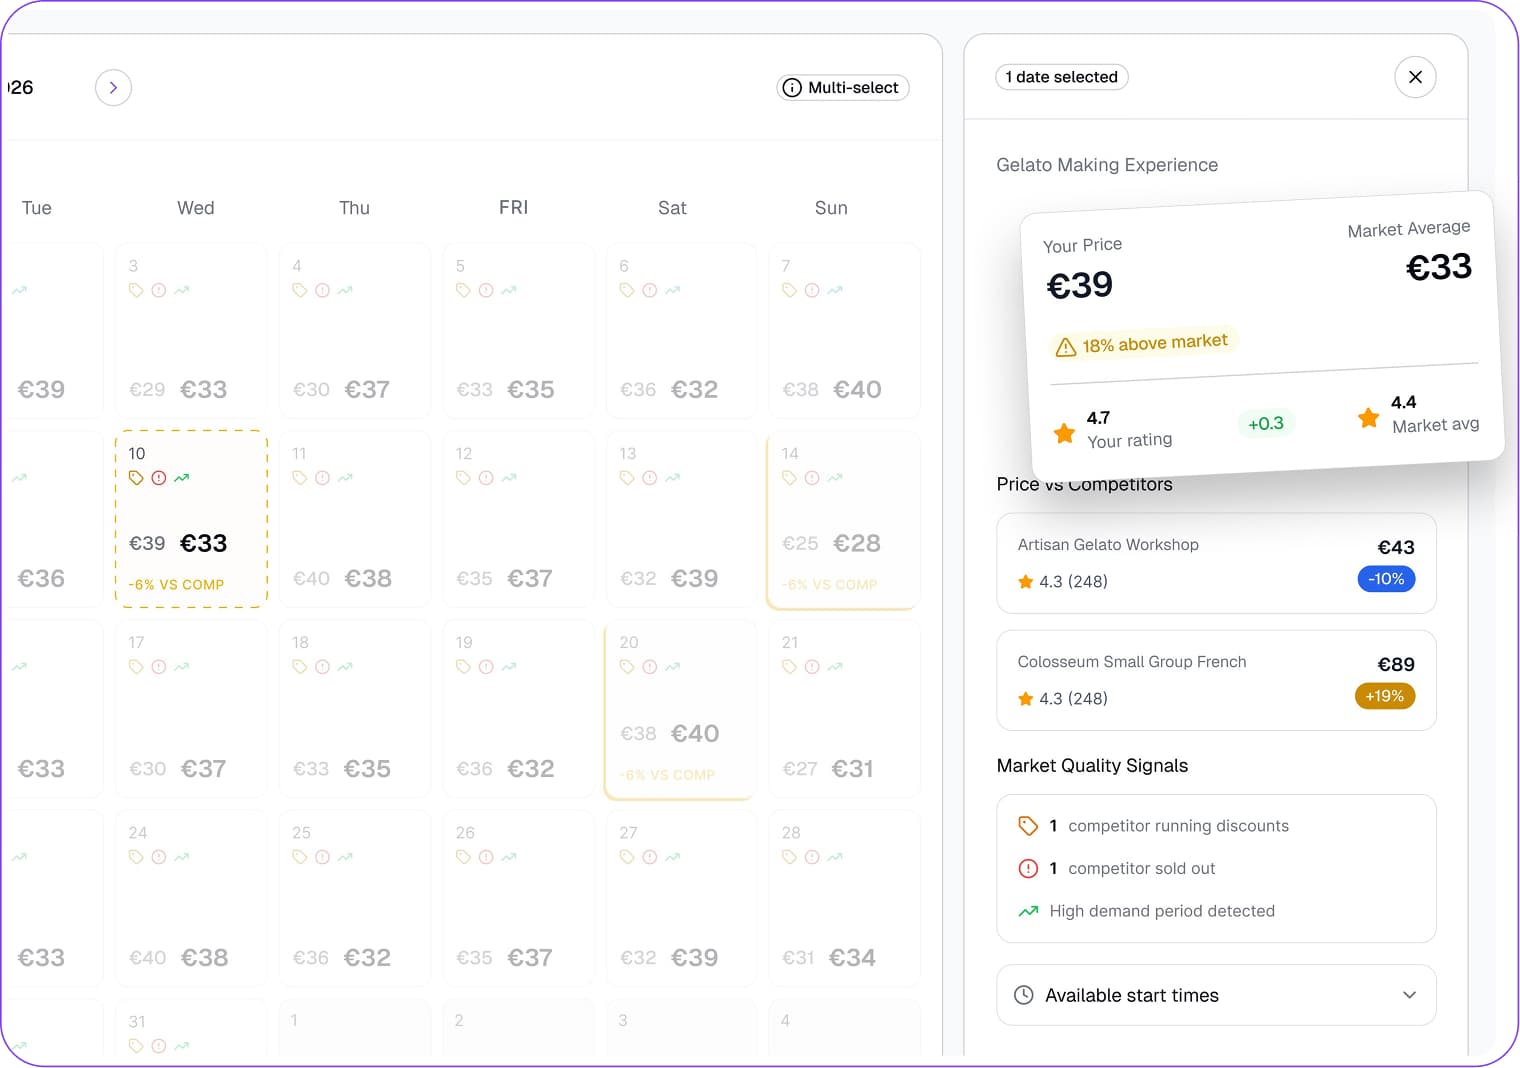1520x1068 pixels.
Task: Click competitor running discounts tag icon
Action: tap(1028, 826)
